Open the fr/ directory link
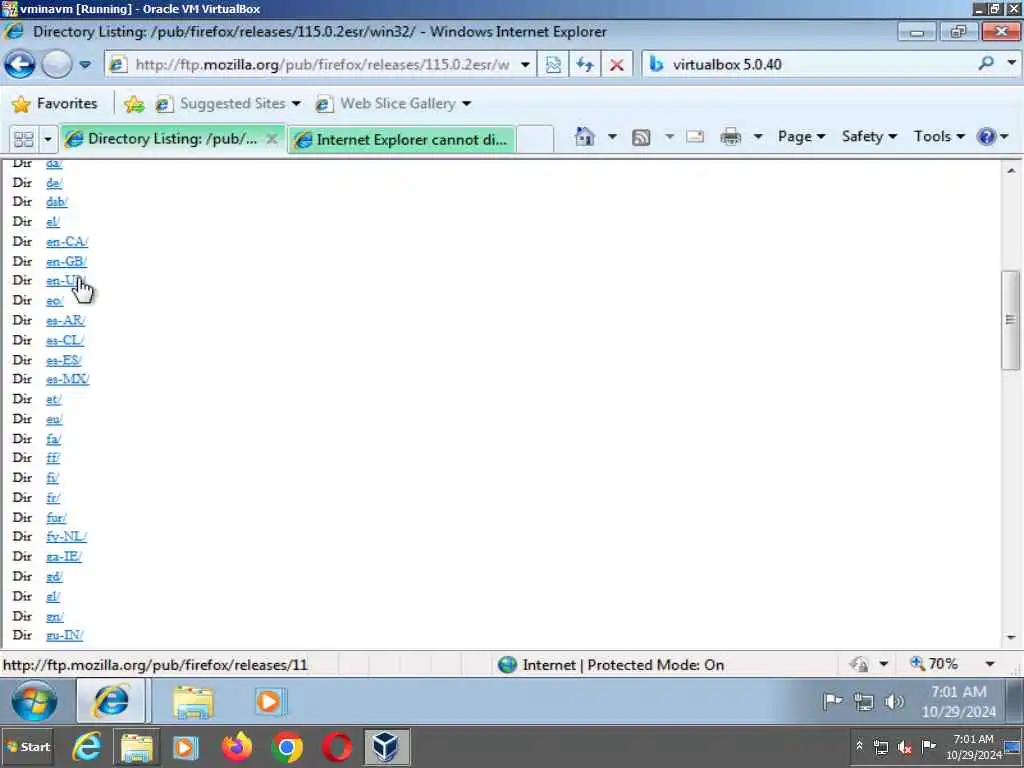Image resolution: width=1024 pixels, height=768 pixels. (x=53, y=498)
